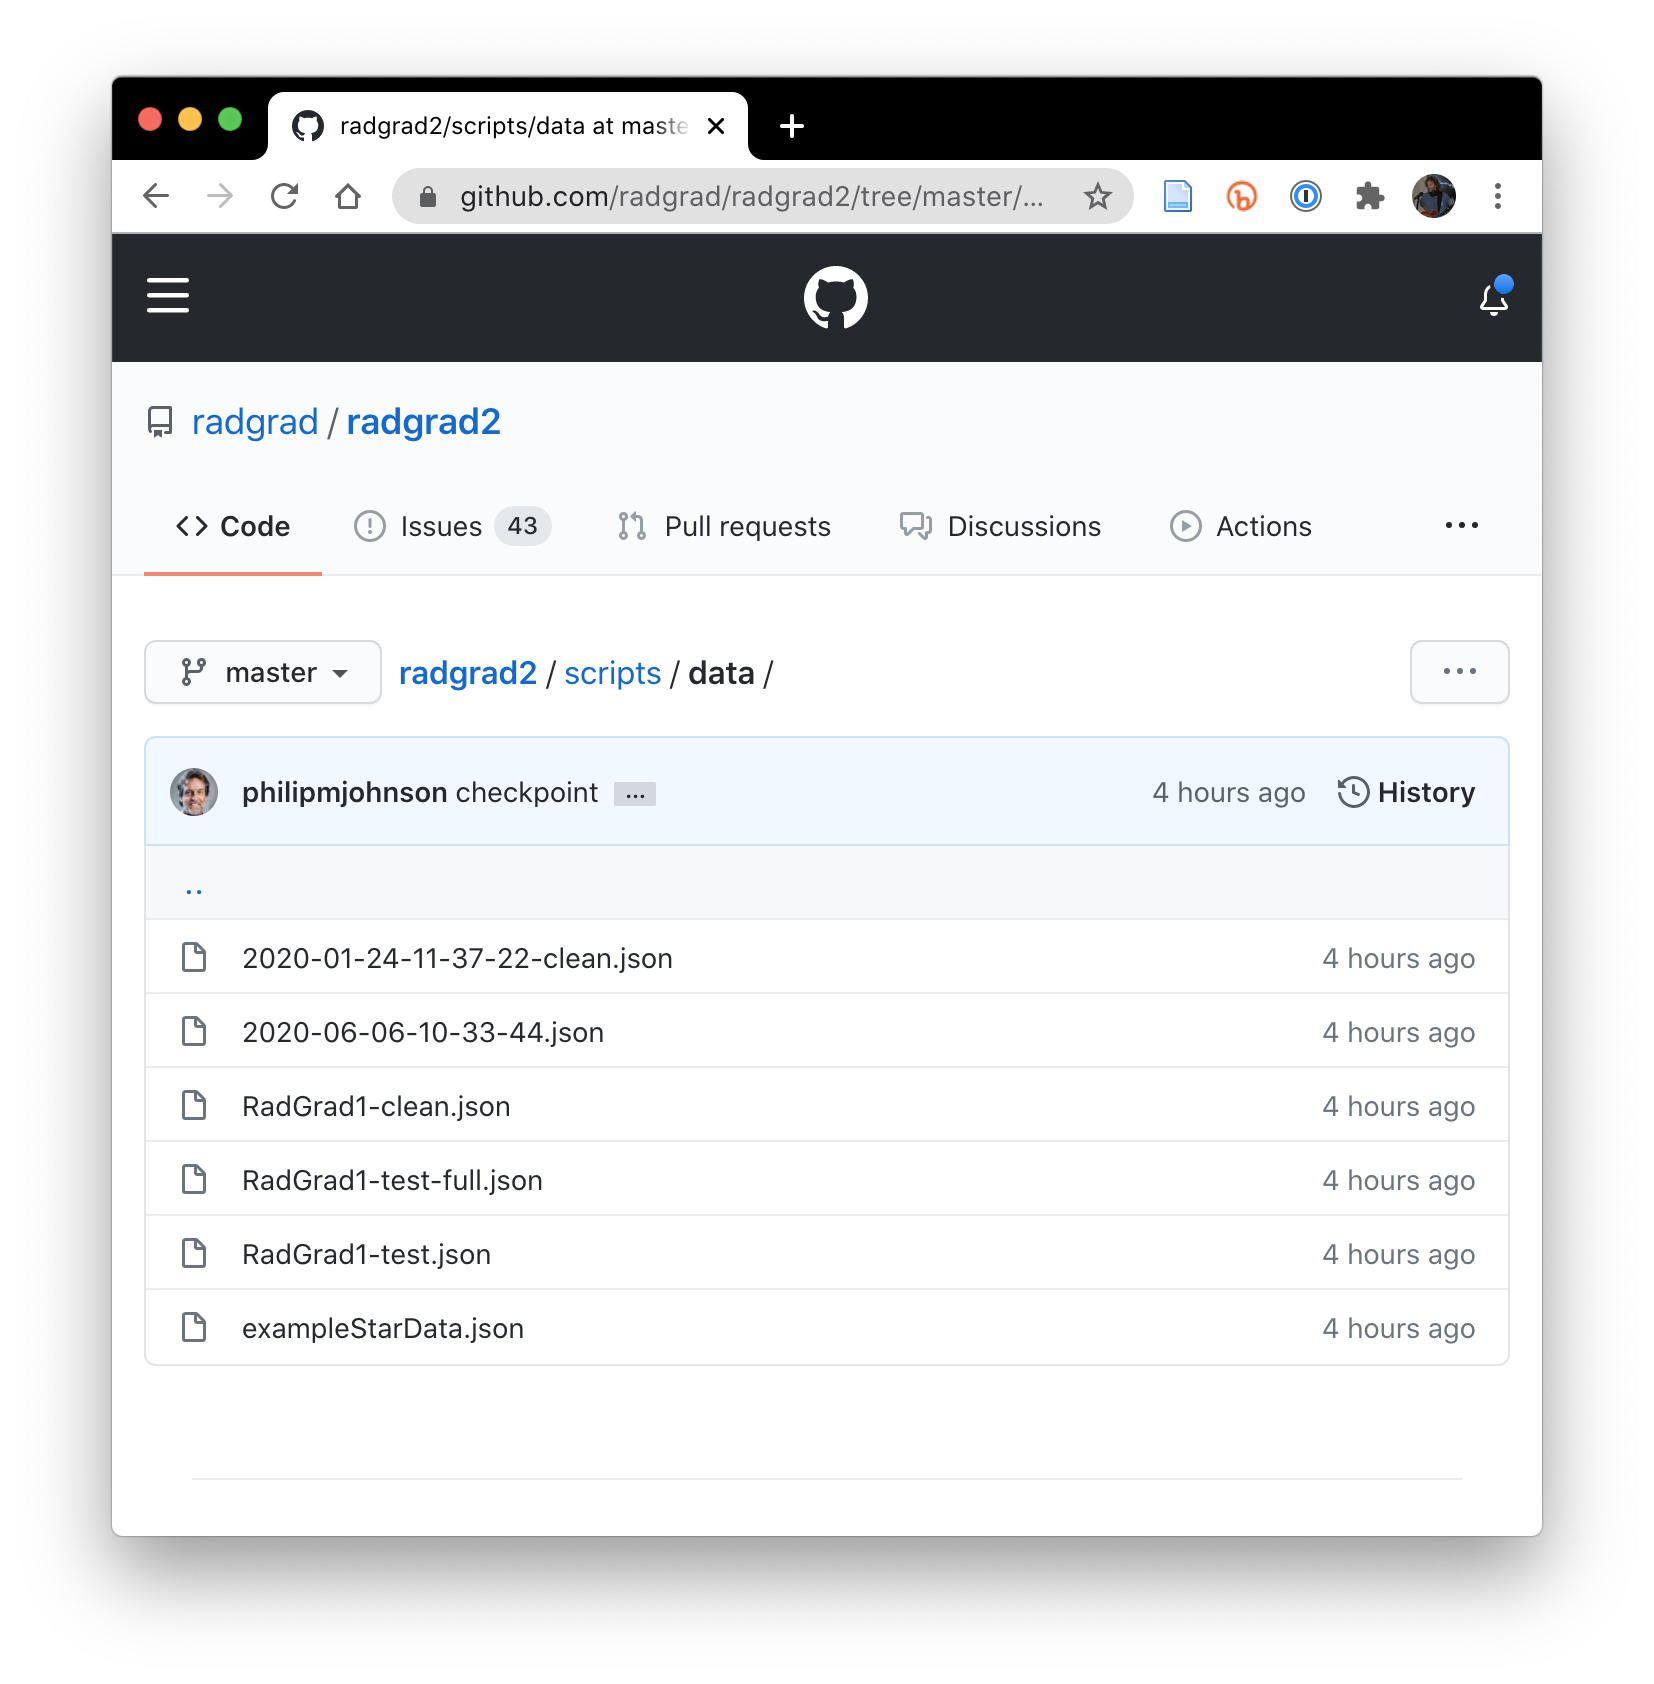Open the Issues tab

452,526
